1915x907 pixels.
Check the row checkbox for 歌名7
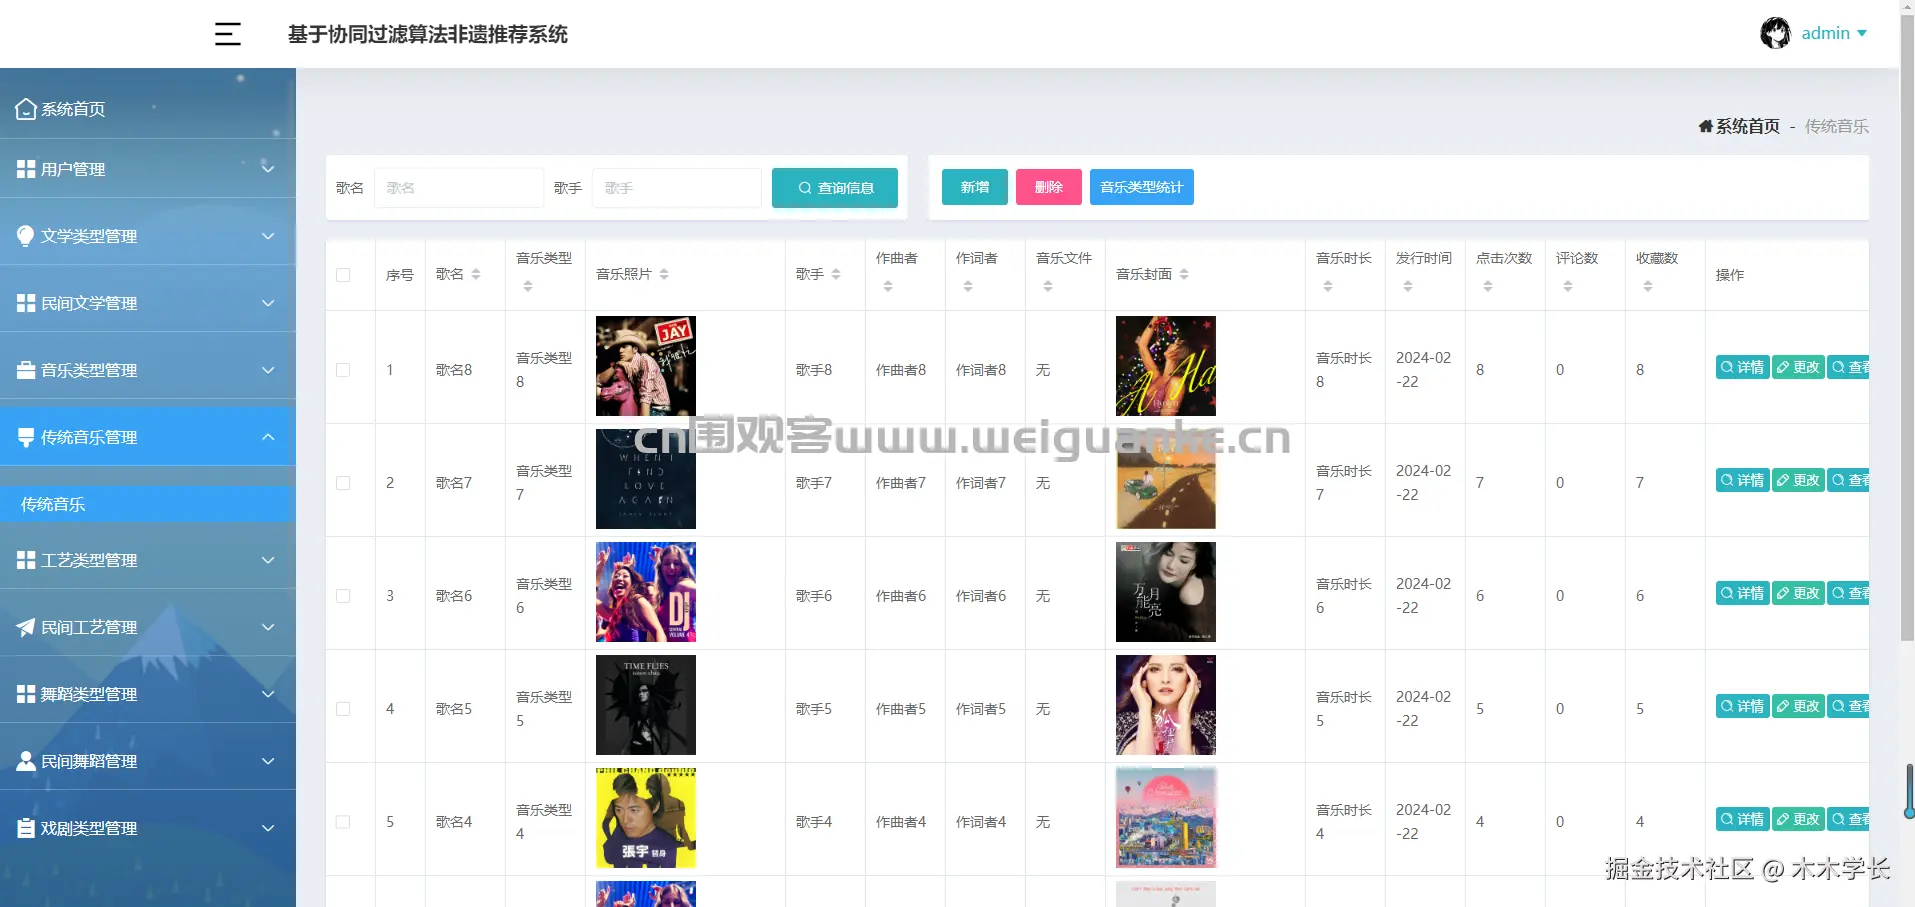click(343, 483)
